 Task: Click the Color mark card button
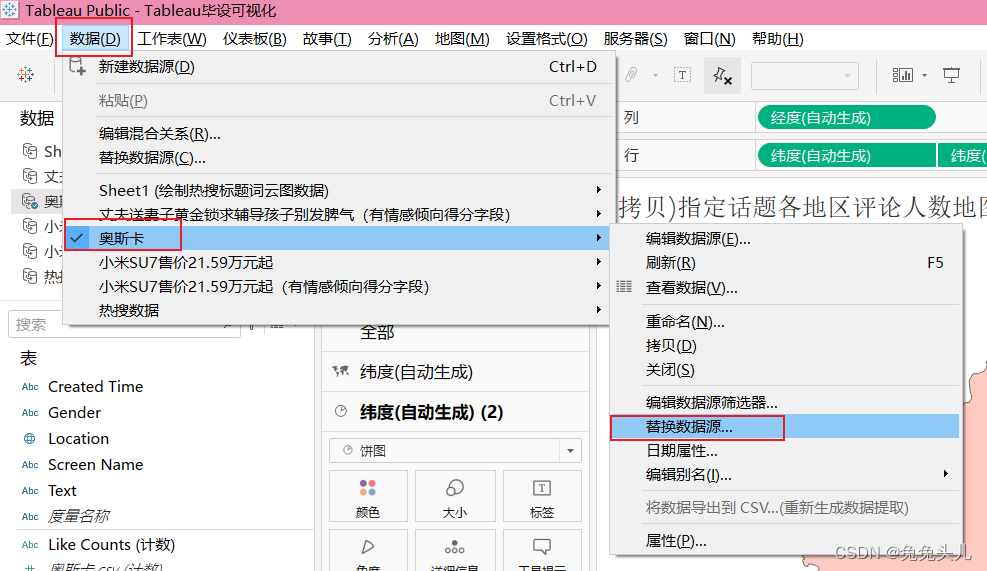pyautogui.click(x=368, y=497)
